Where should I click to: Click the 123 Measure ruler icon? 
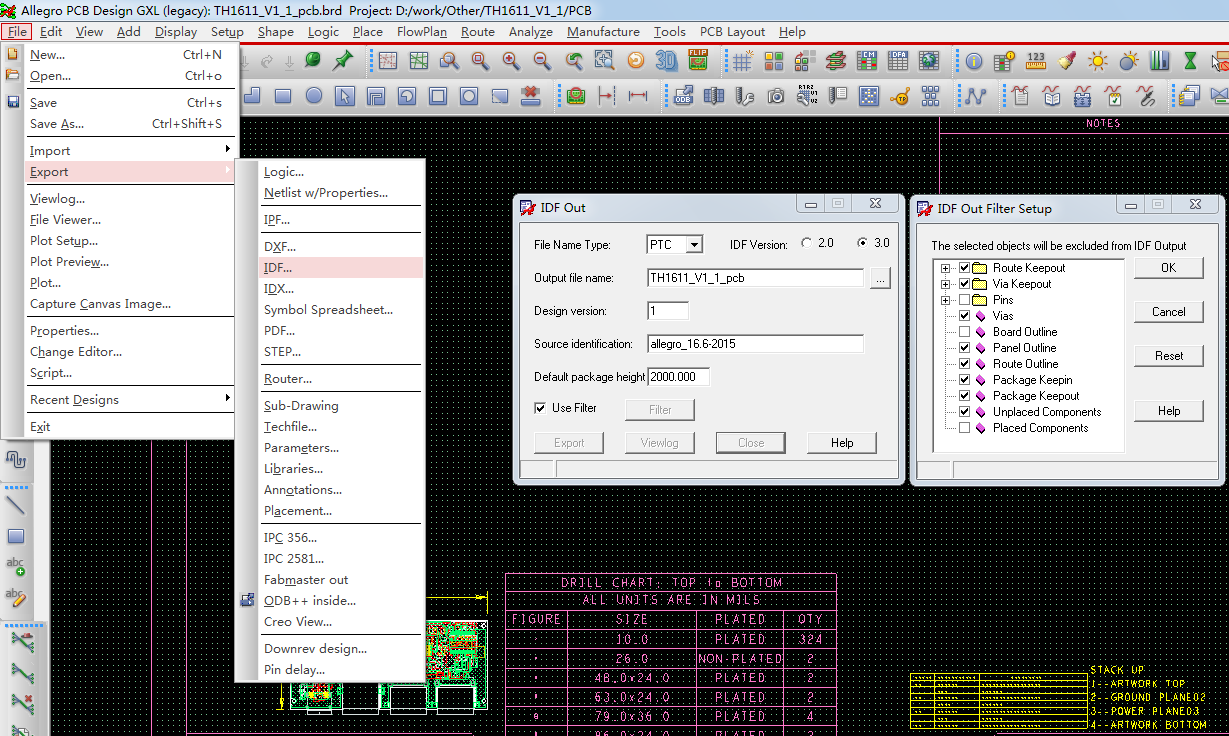(1036, 61)
